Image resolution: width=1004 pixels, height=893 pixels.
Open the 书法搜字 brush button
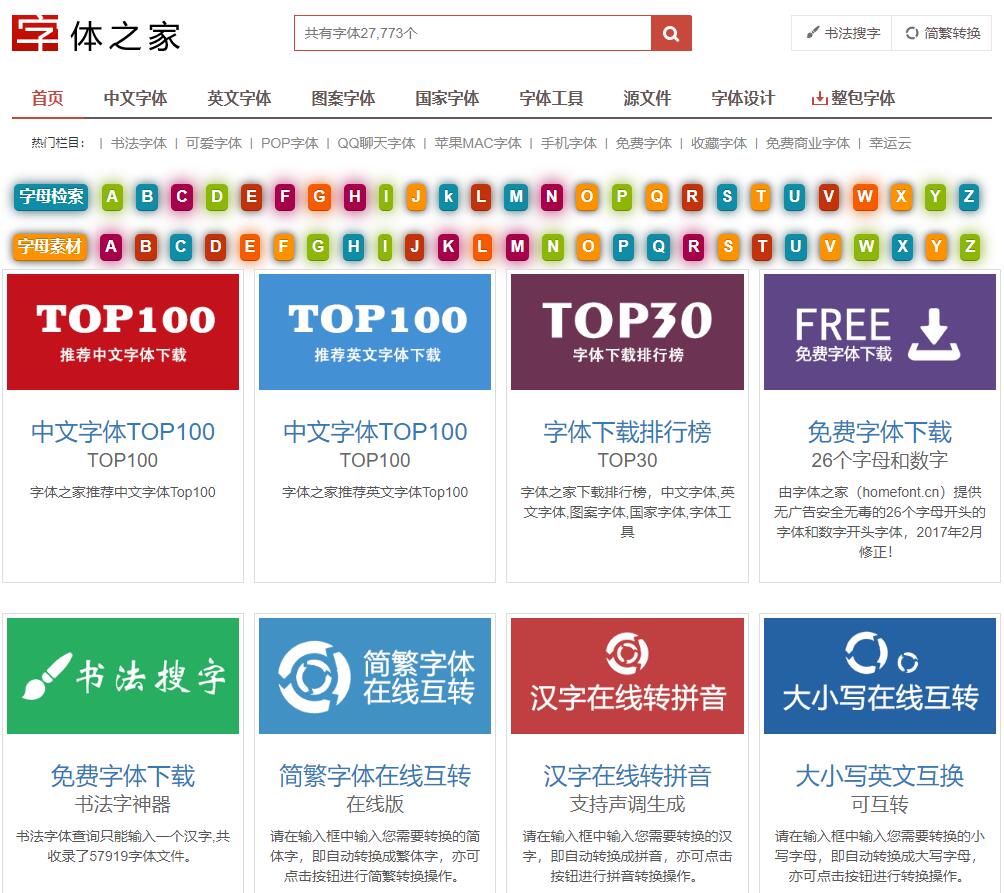pyautogui.click(x=841, y=33)
